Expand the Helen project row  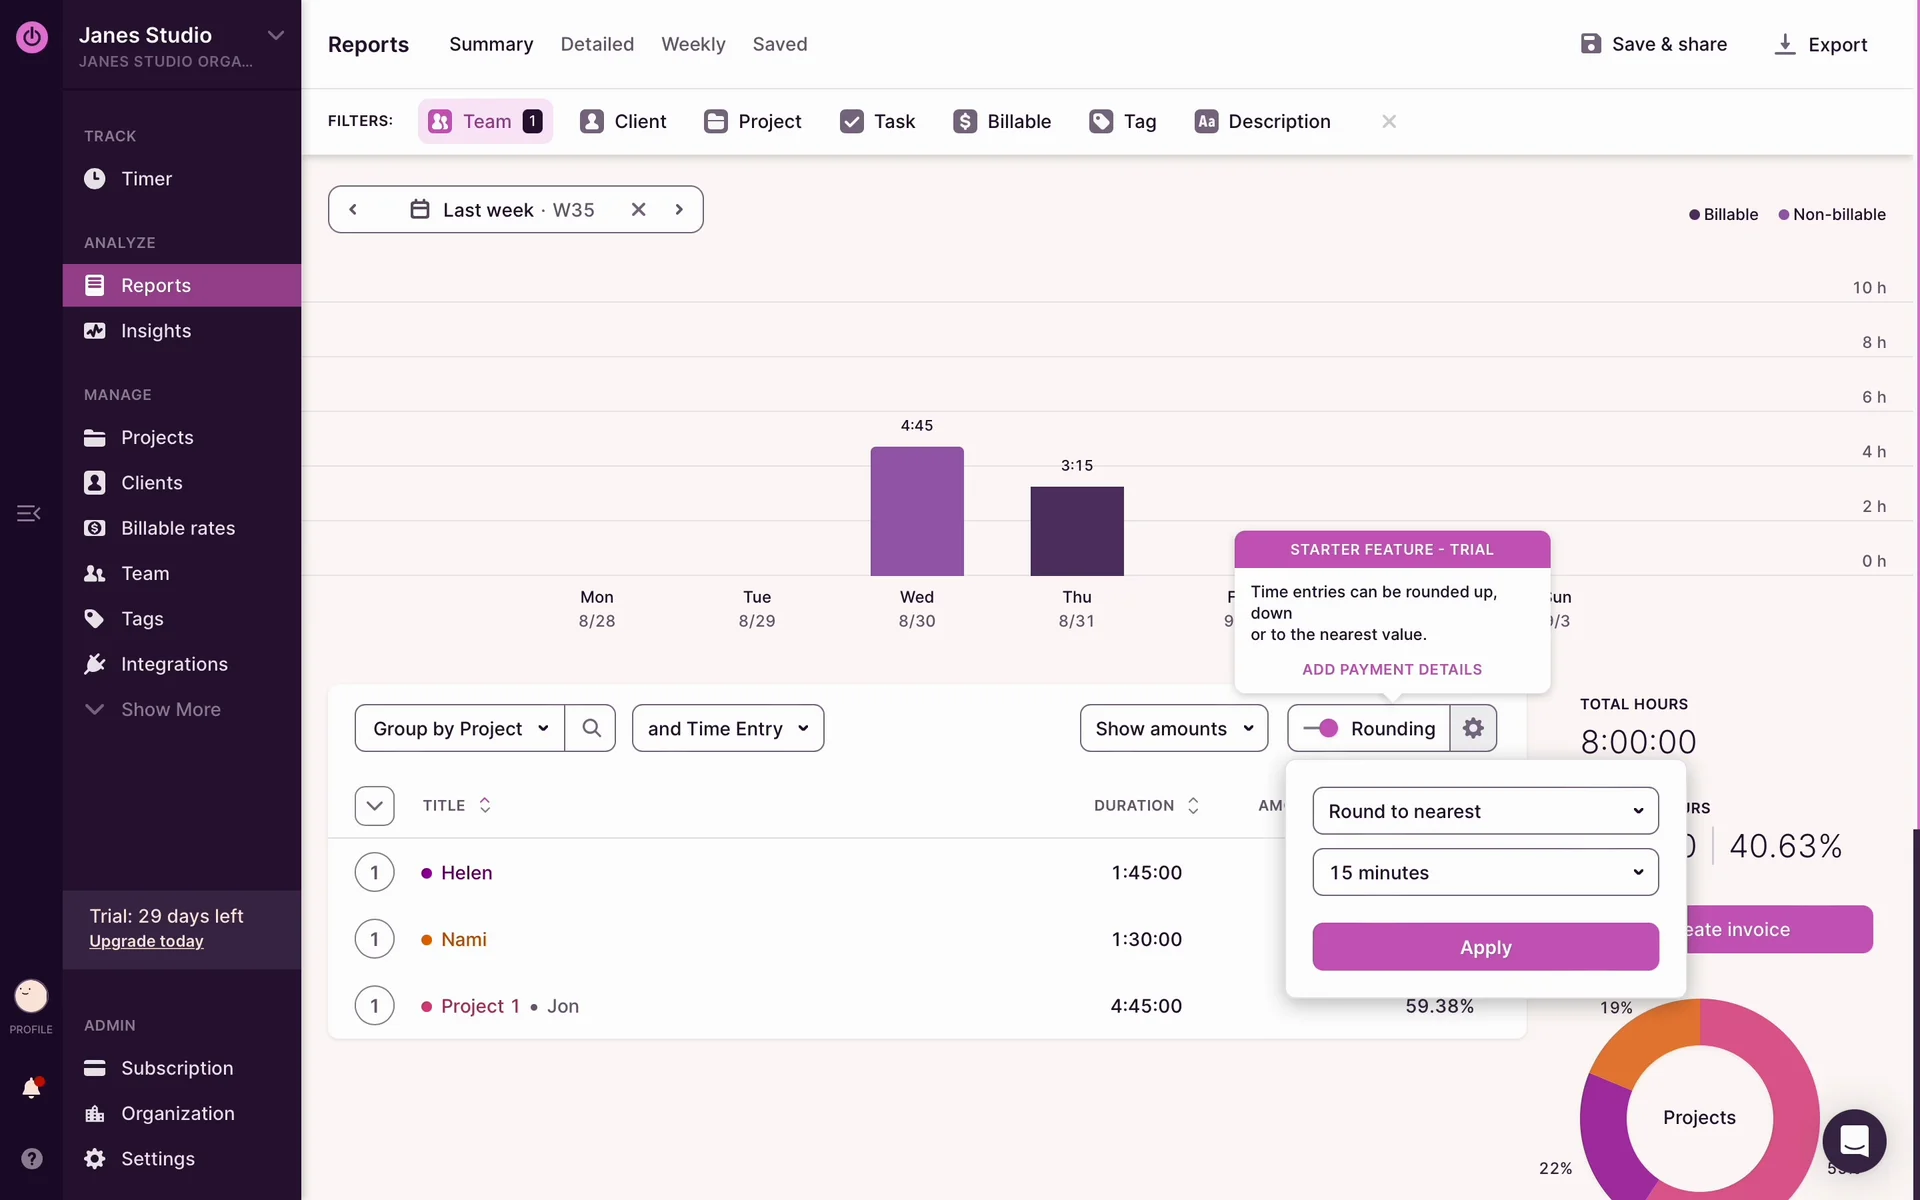[x=374, y=872]
